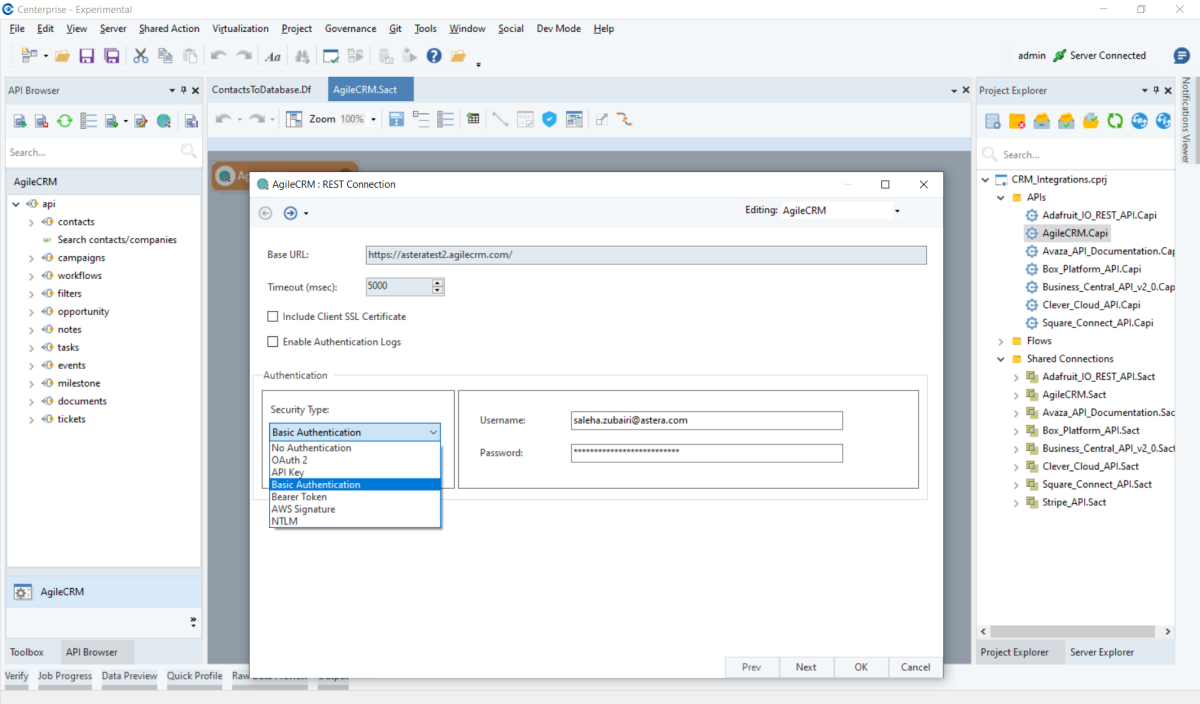The height and width of the screenshot is (704, 1200).
Task: Expand the contacts node in API Browser tree
Action: 31,221
